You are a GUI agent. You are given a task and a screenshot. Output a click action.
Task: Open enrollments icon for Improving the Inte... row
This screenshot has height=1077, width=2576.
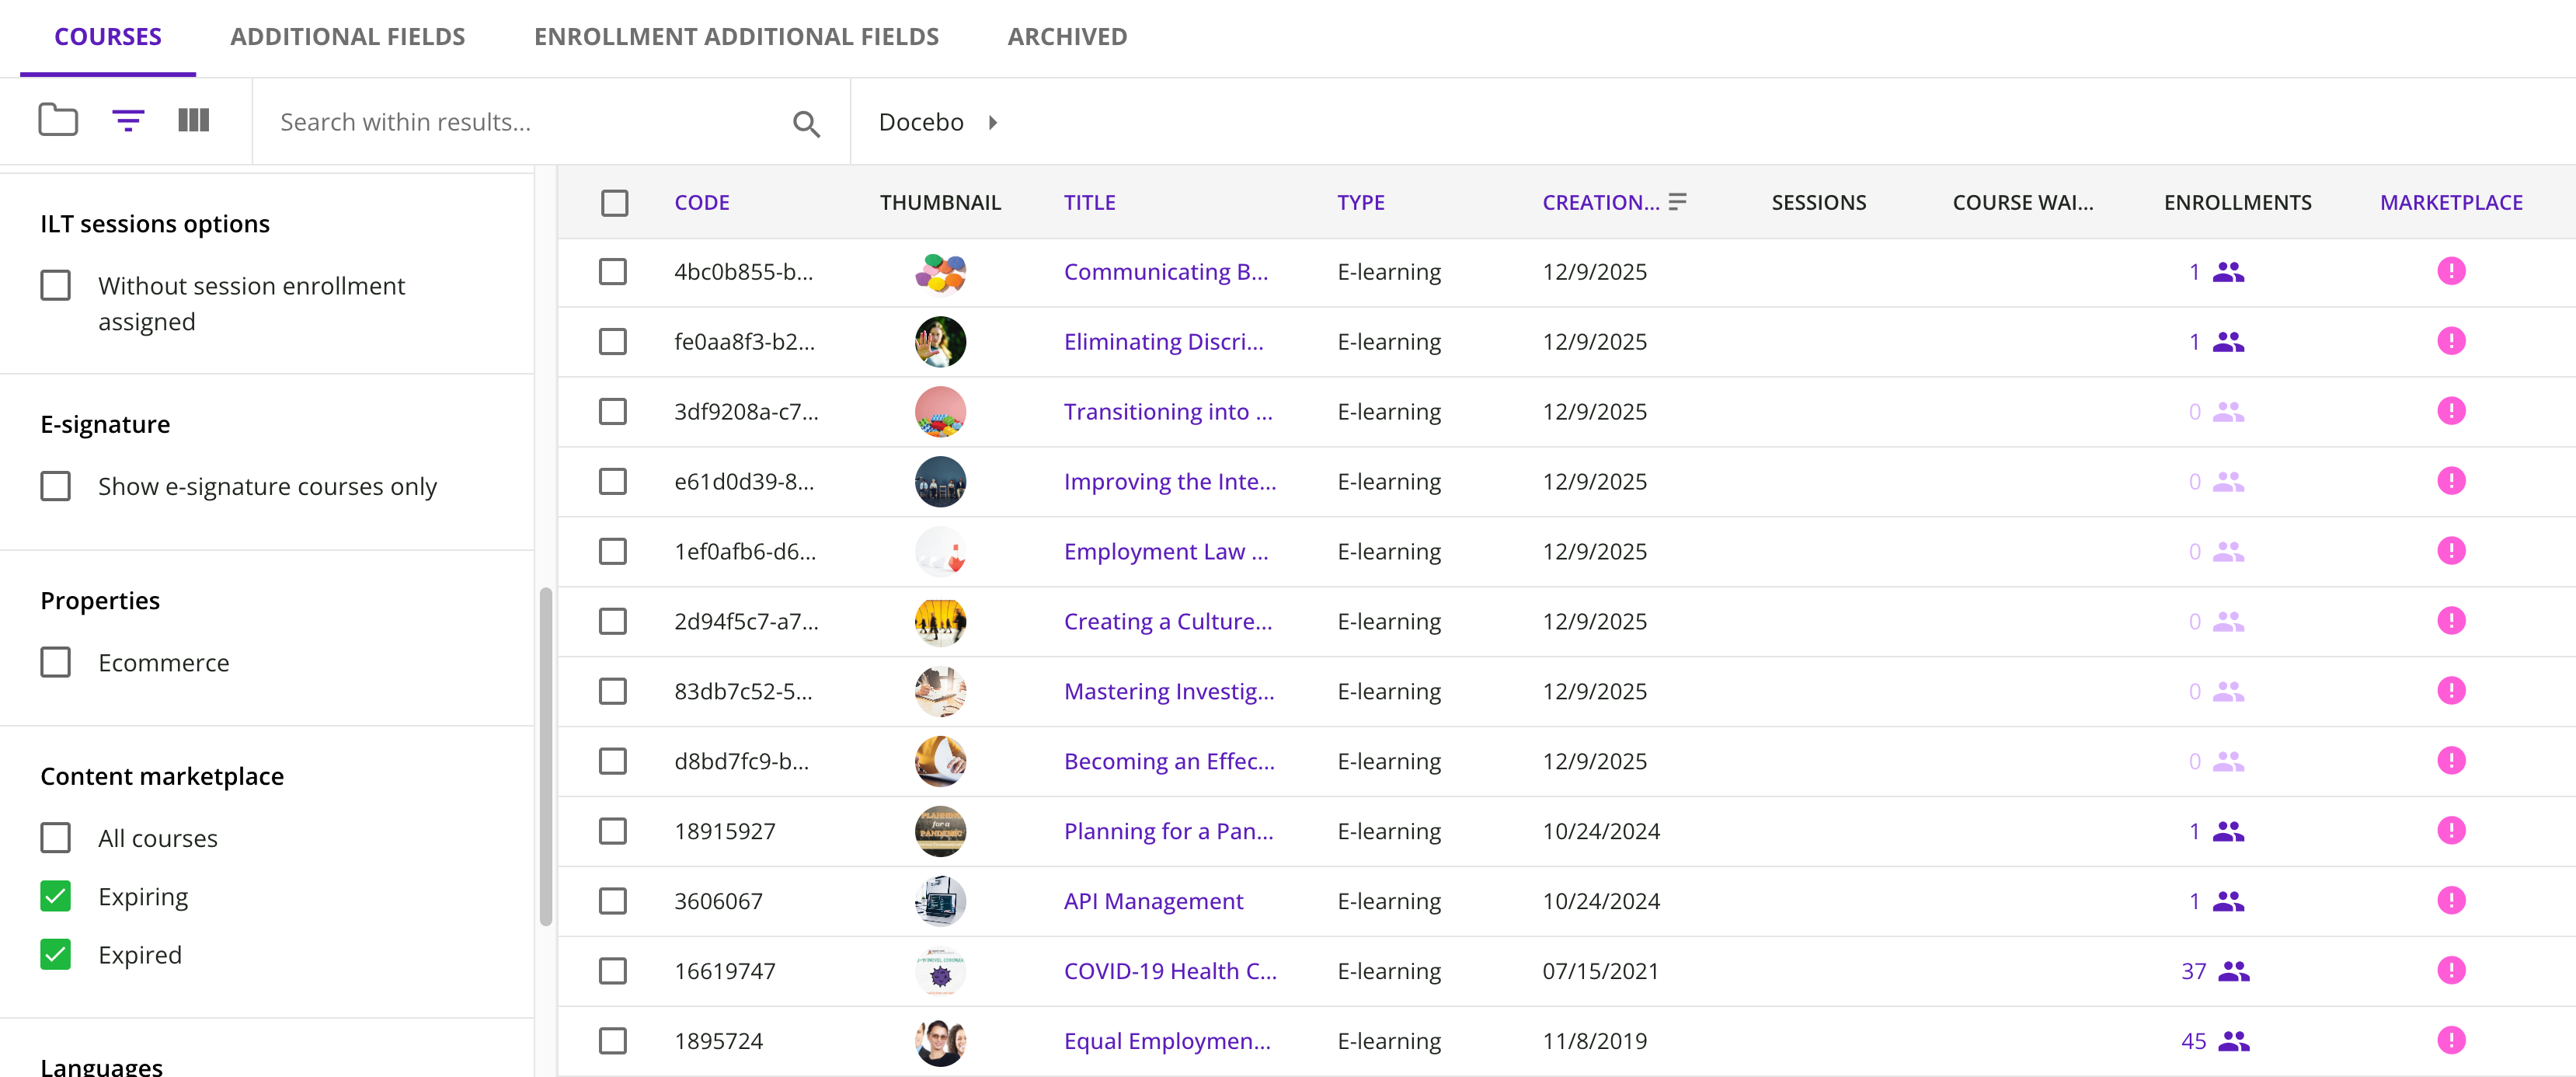click(2228, 482)
